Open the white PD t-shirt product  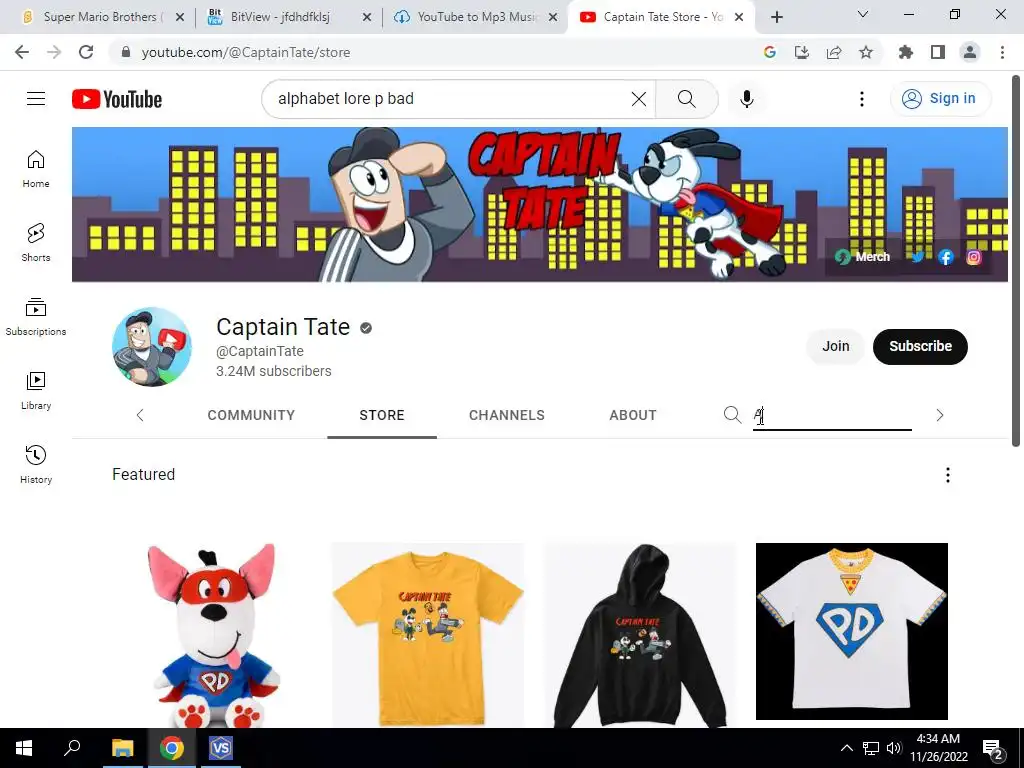[852, 632]
